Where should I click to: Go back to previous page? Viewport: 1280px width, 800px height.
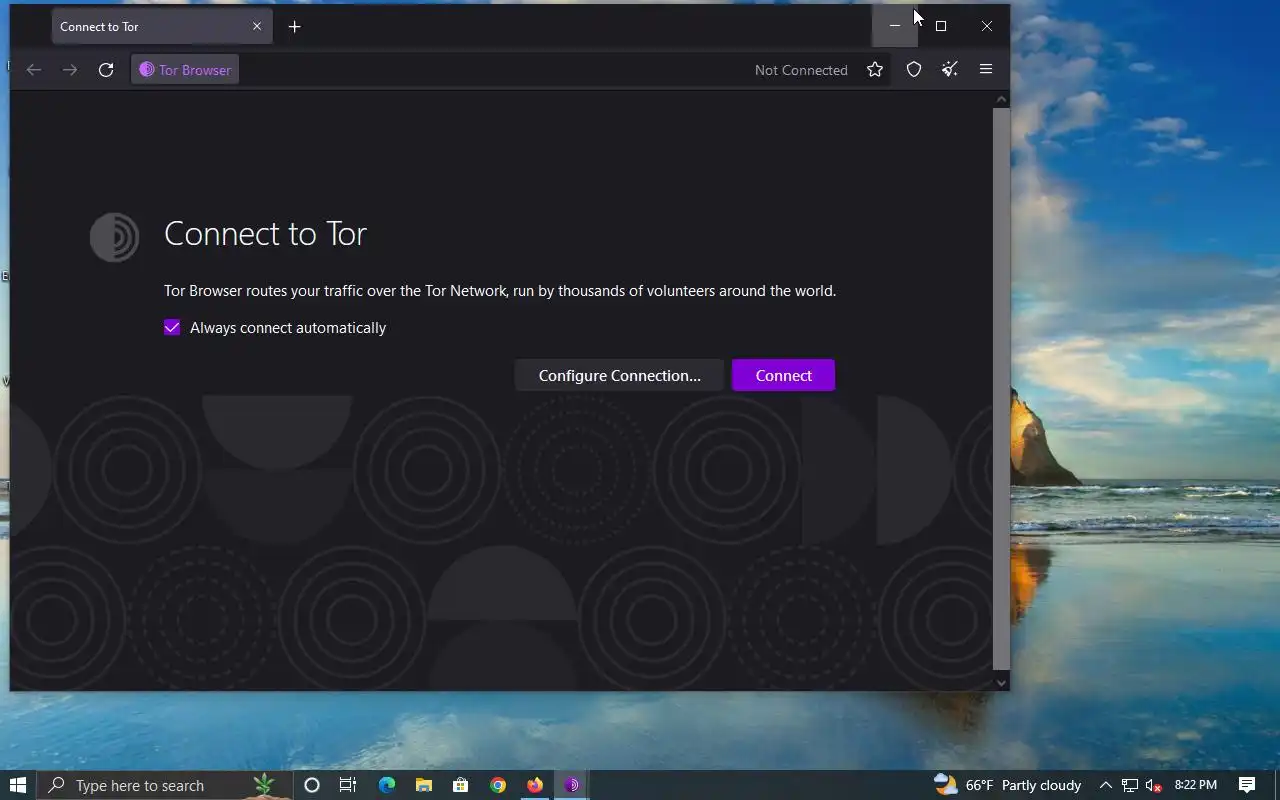coord(34,69)
